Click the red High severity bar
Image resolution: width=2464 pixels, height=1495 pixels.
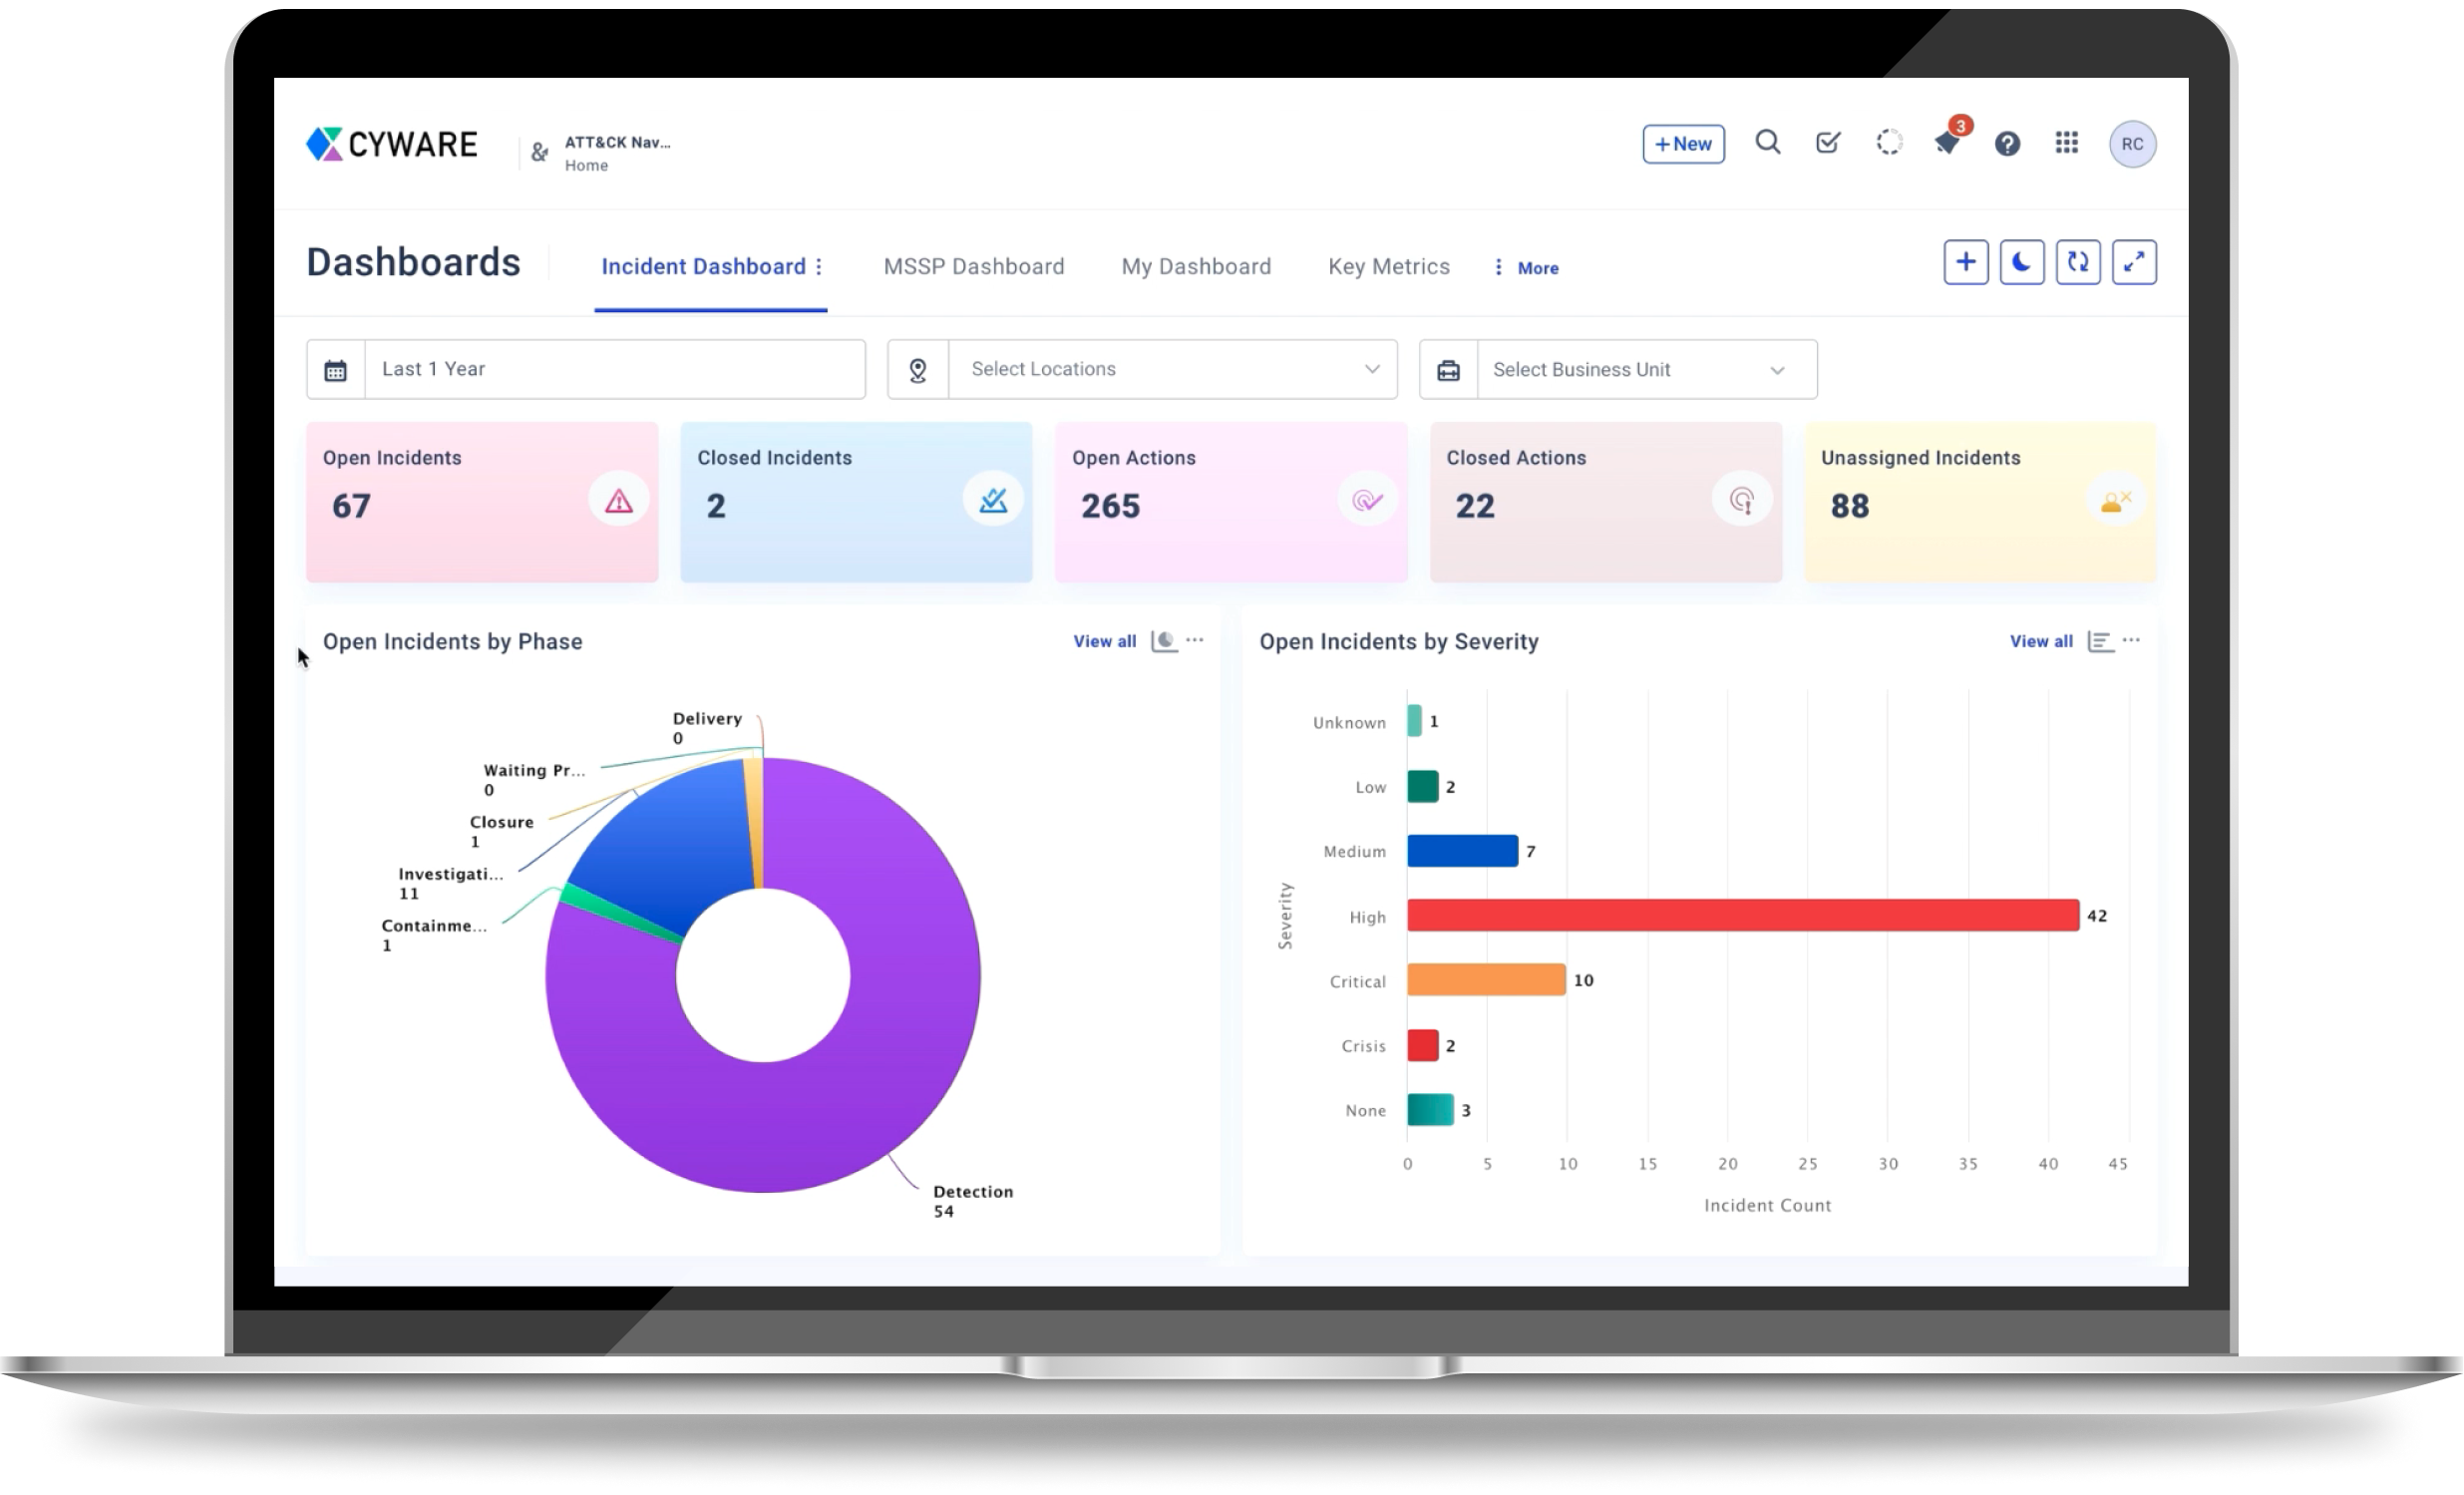click(x=1742, y=916)
